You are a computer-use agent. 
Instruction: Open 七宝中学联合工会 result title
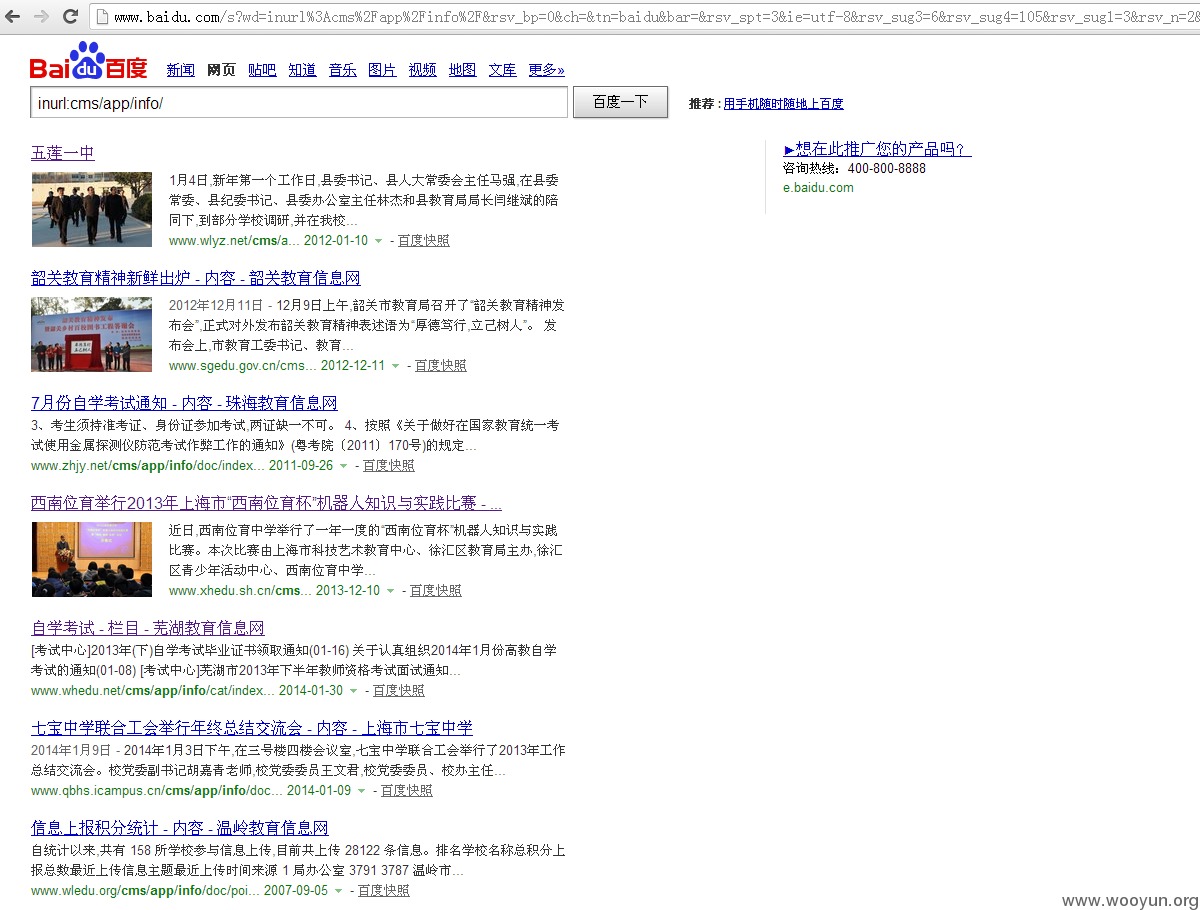[x=252, y=728]
